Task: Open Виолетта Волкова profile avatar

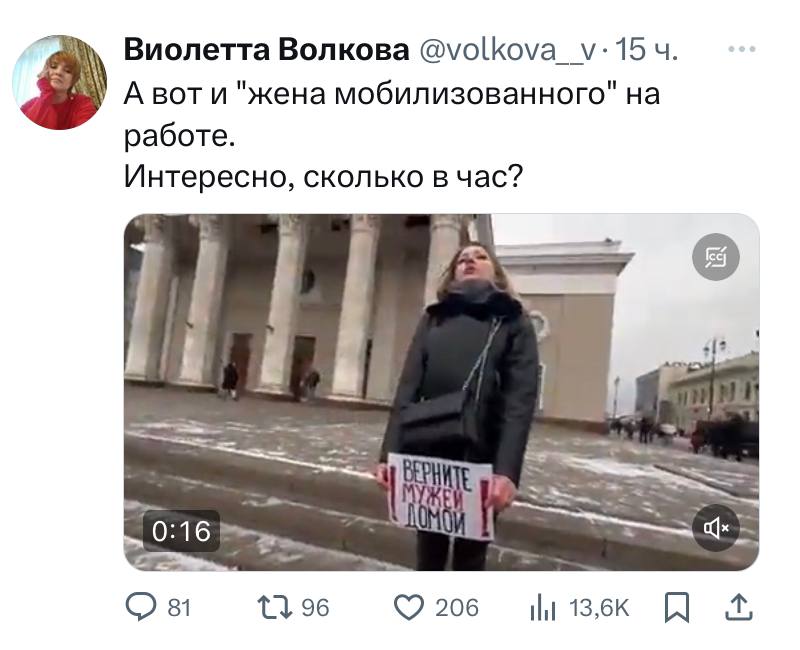Action: [x=59, y=82]
